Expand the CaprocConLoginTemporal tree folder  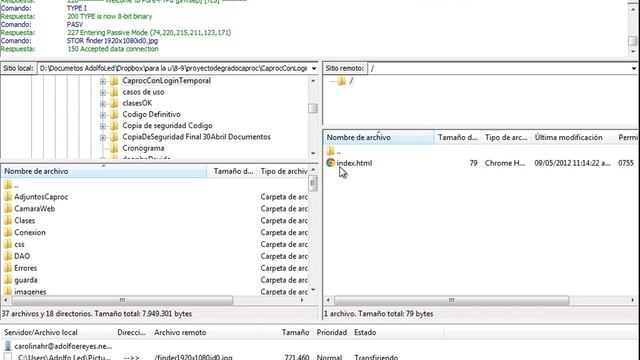(x=103, y=81)
